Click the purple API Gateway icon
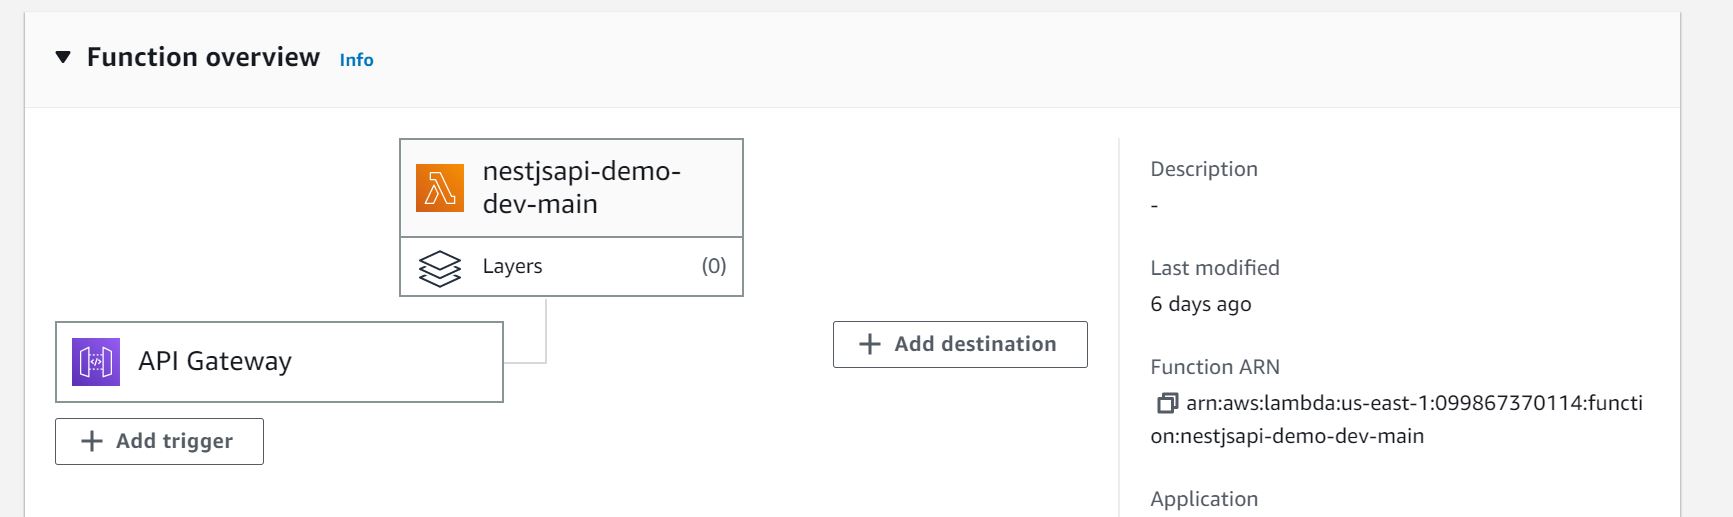The image size is (1733, 517). click(x=96, y=362)
